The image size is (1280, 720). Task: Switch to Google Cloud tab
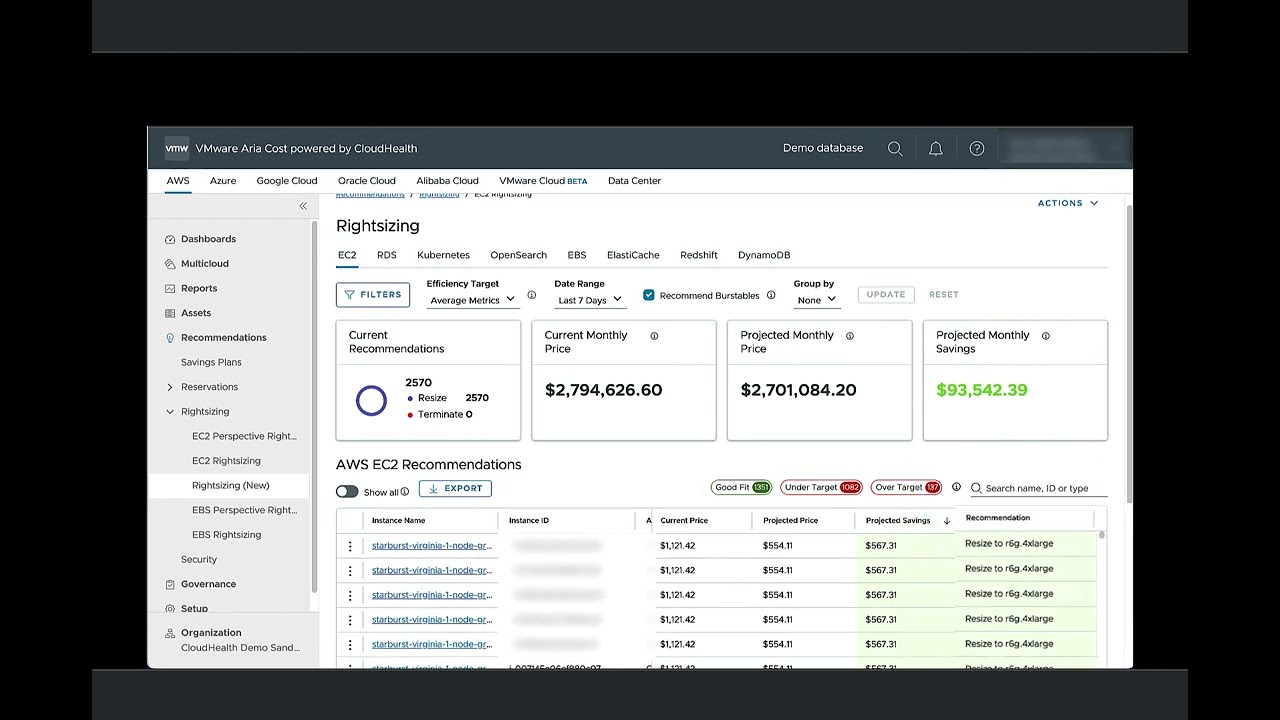[287, 181]
